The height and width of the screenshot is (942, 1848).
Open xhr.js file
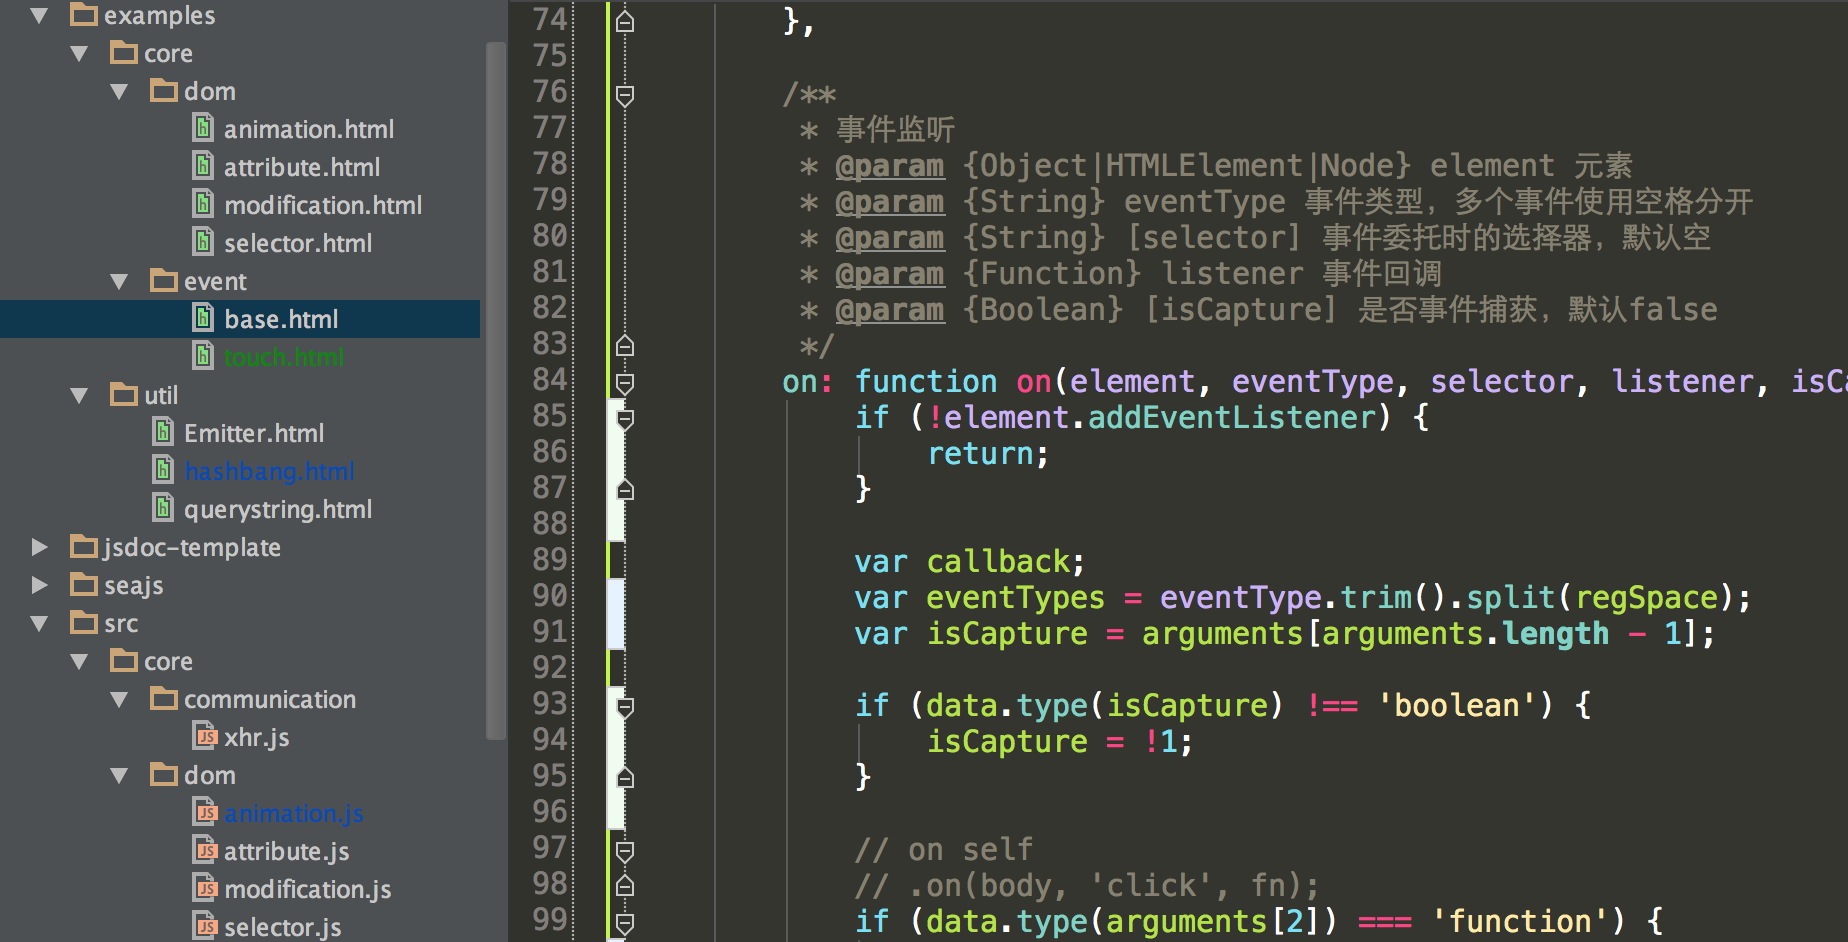pyautogui.click(x=257, y=737)
